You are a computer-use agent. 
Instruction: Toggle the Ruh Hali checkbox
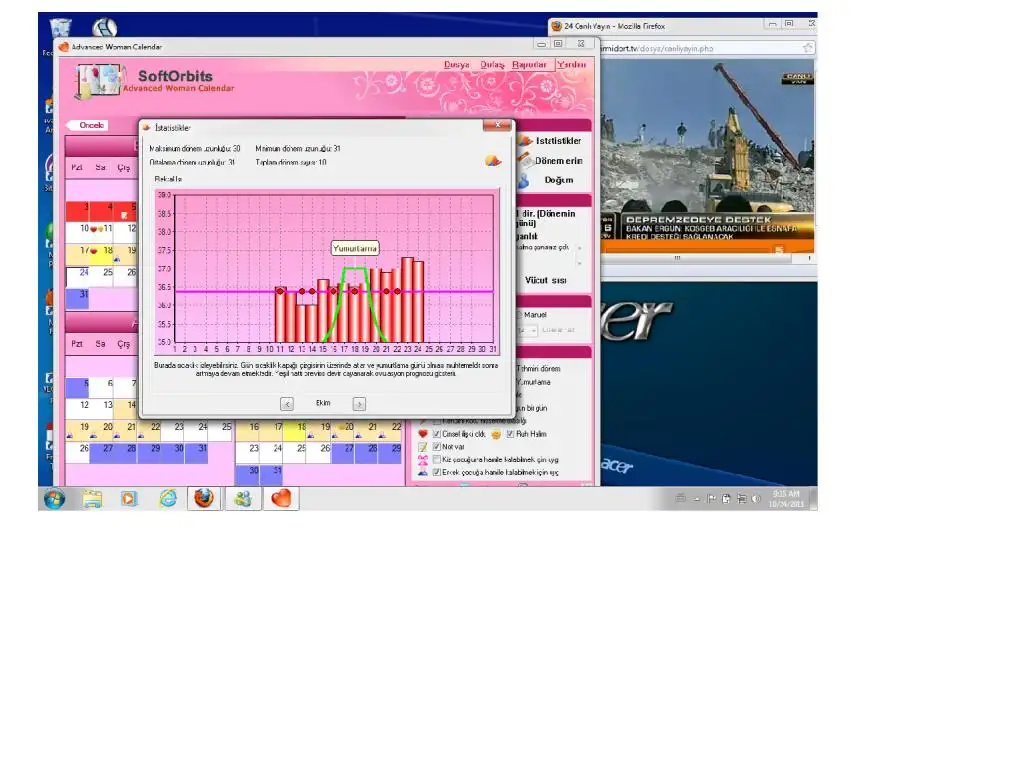pyautogui.click(x=510, y=434)
